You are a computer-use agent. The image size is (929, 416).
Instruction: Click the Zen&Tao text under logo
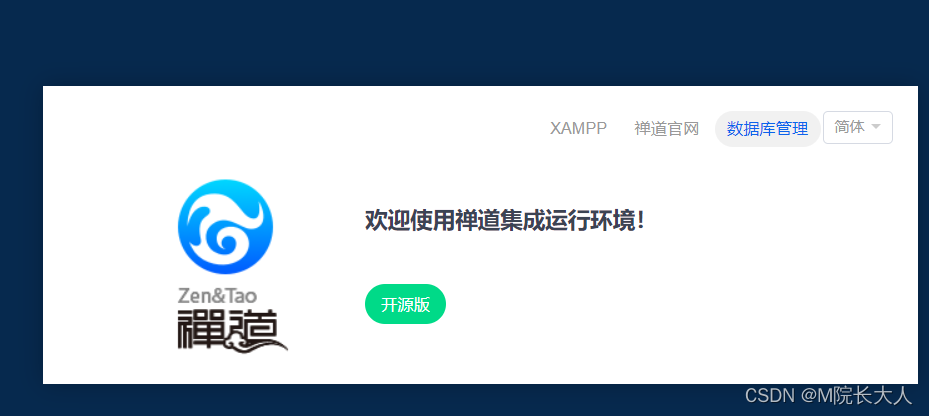(x=217, y=295)
